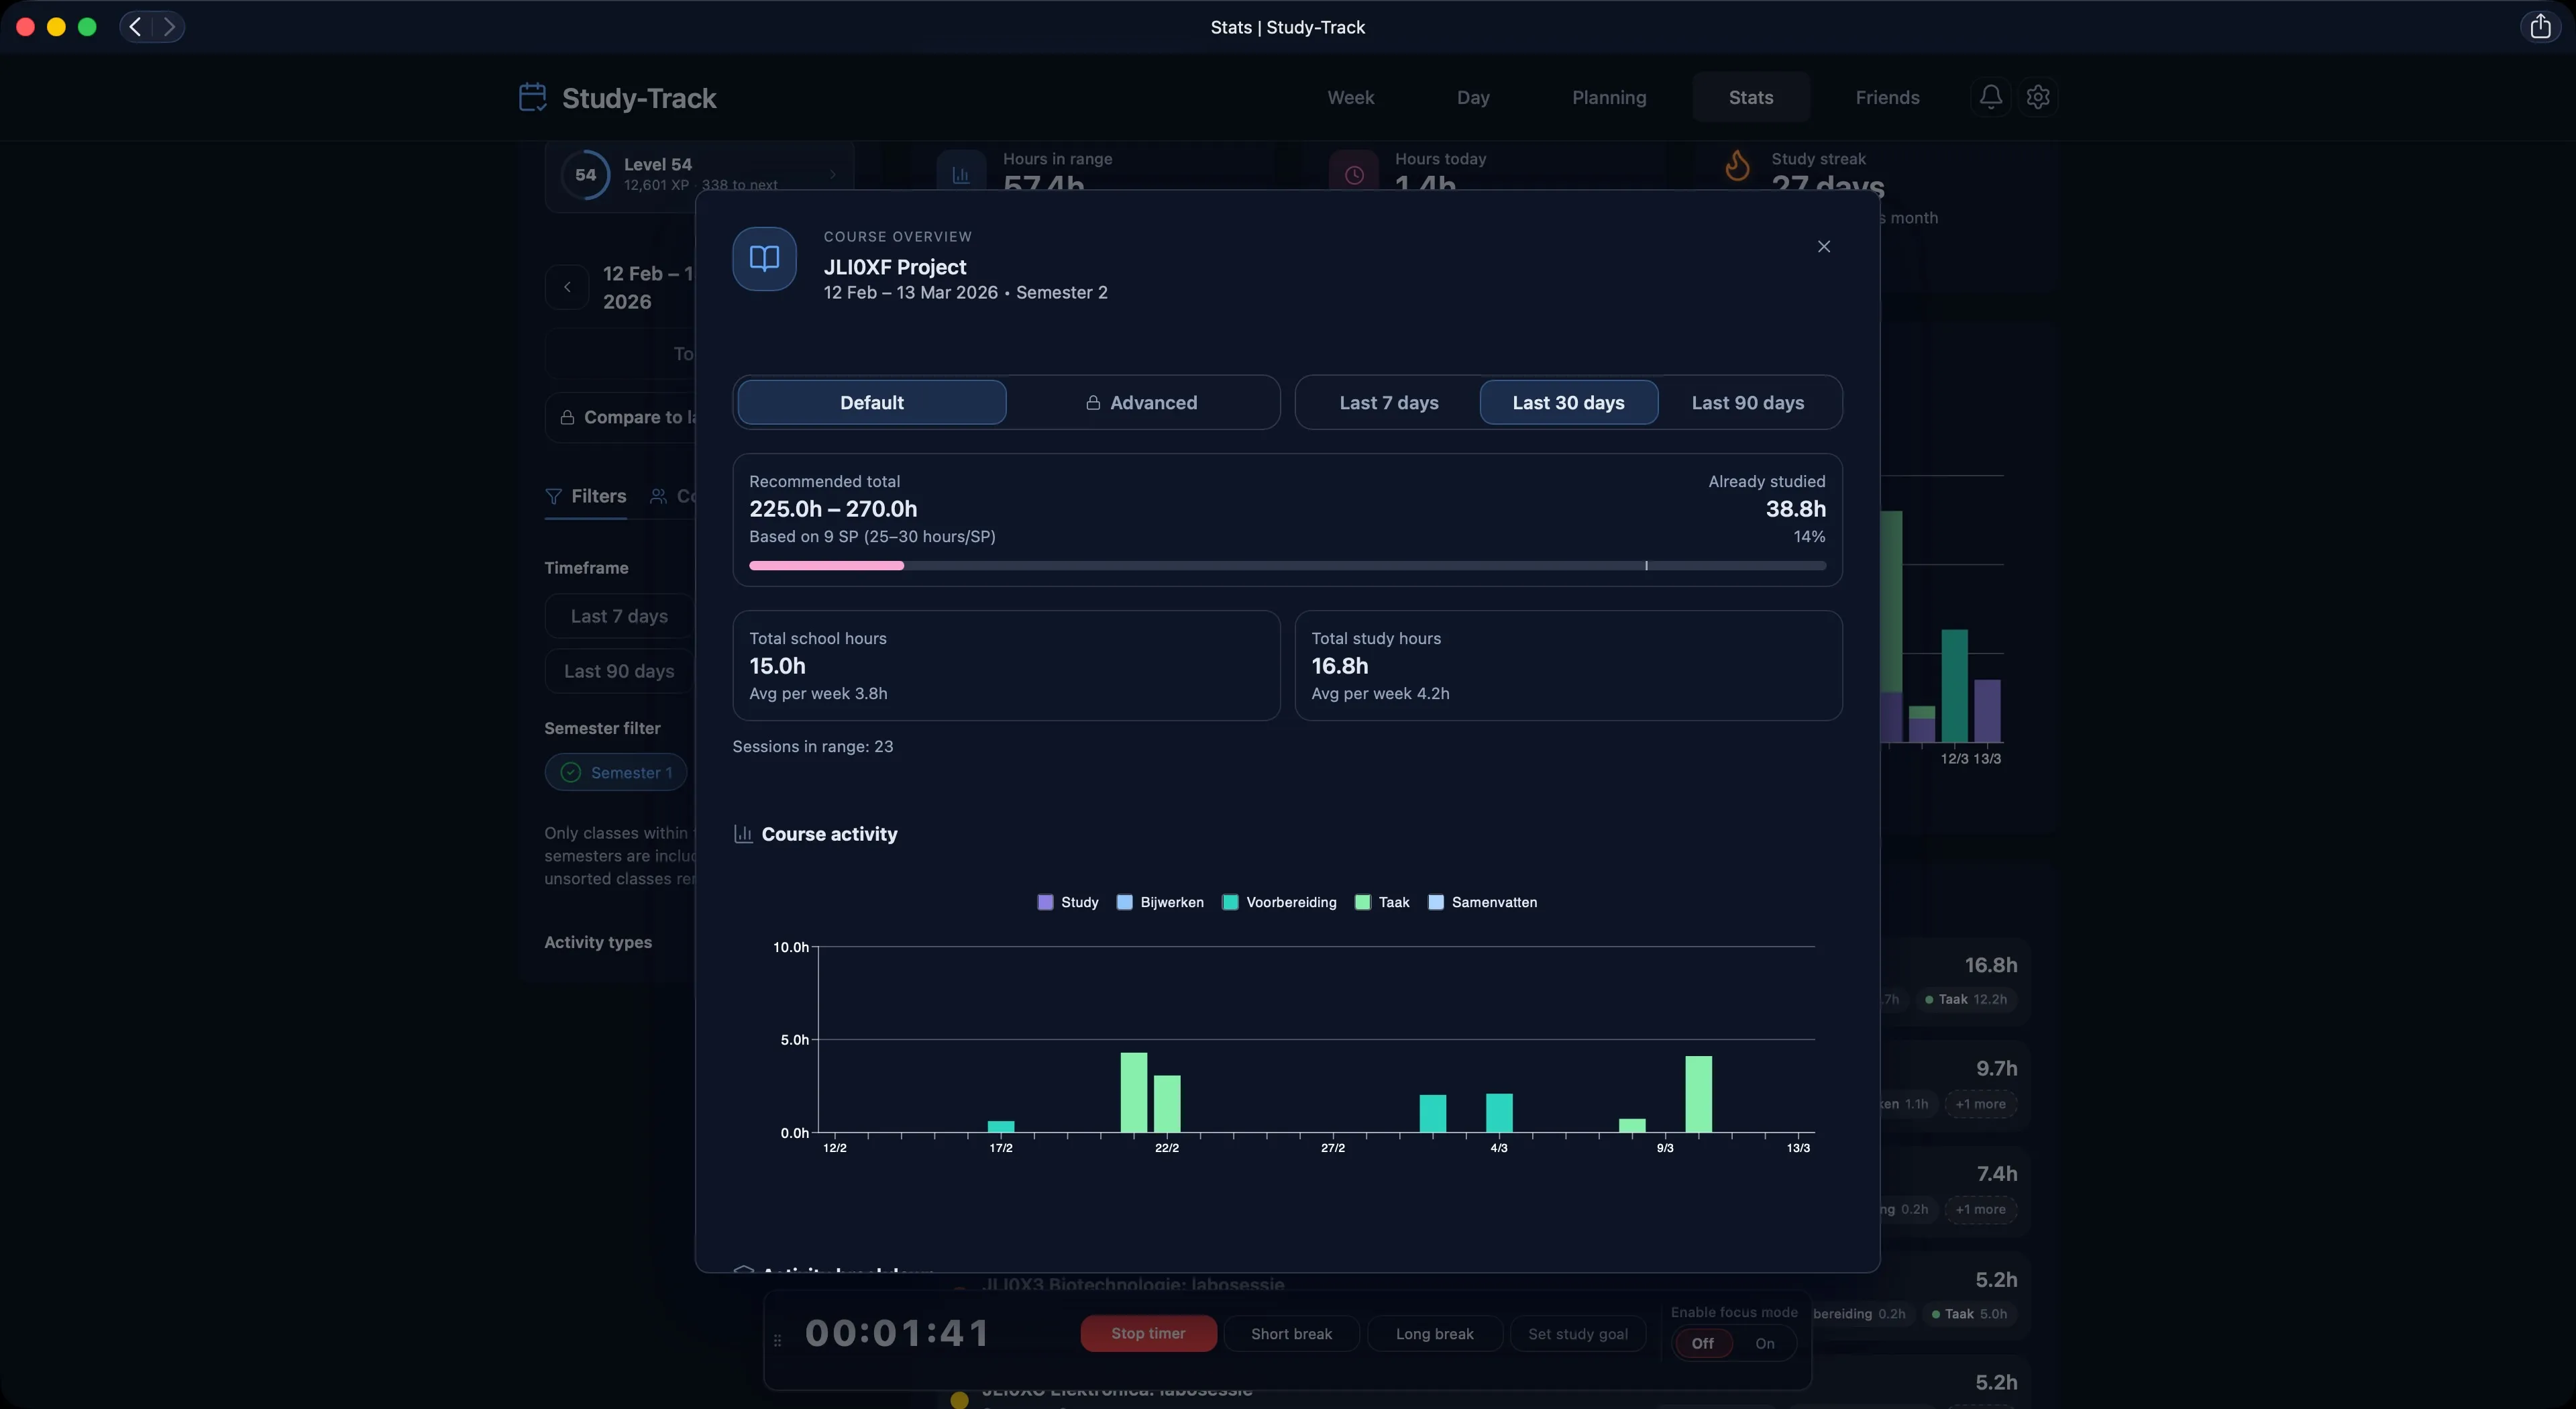Go forward with the browser forward arrow
Screen dimensions: 2576x1409
[169, 26]
